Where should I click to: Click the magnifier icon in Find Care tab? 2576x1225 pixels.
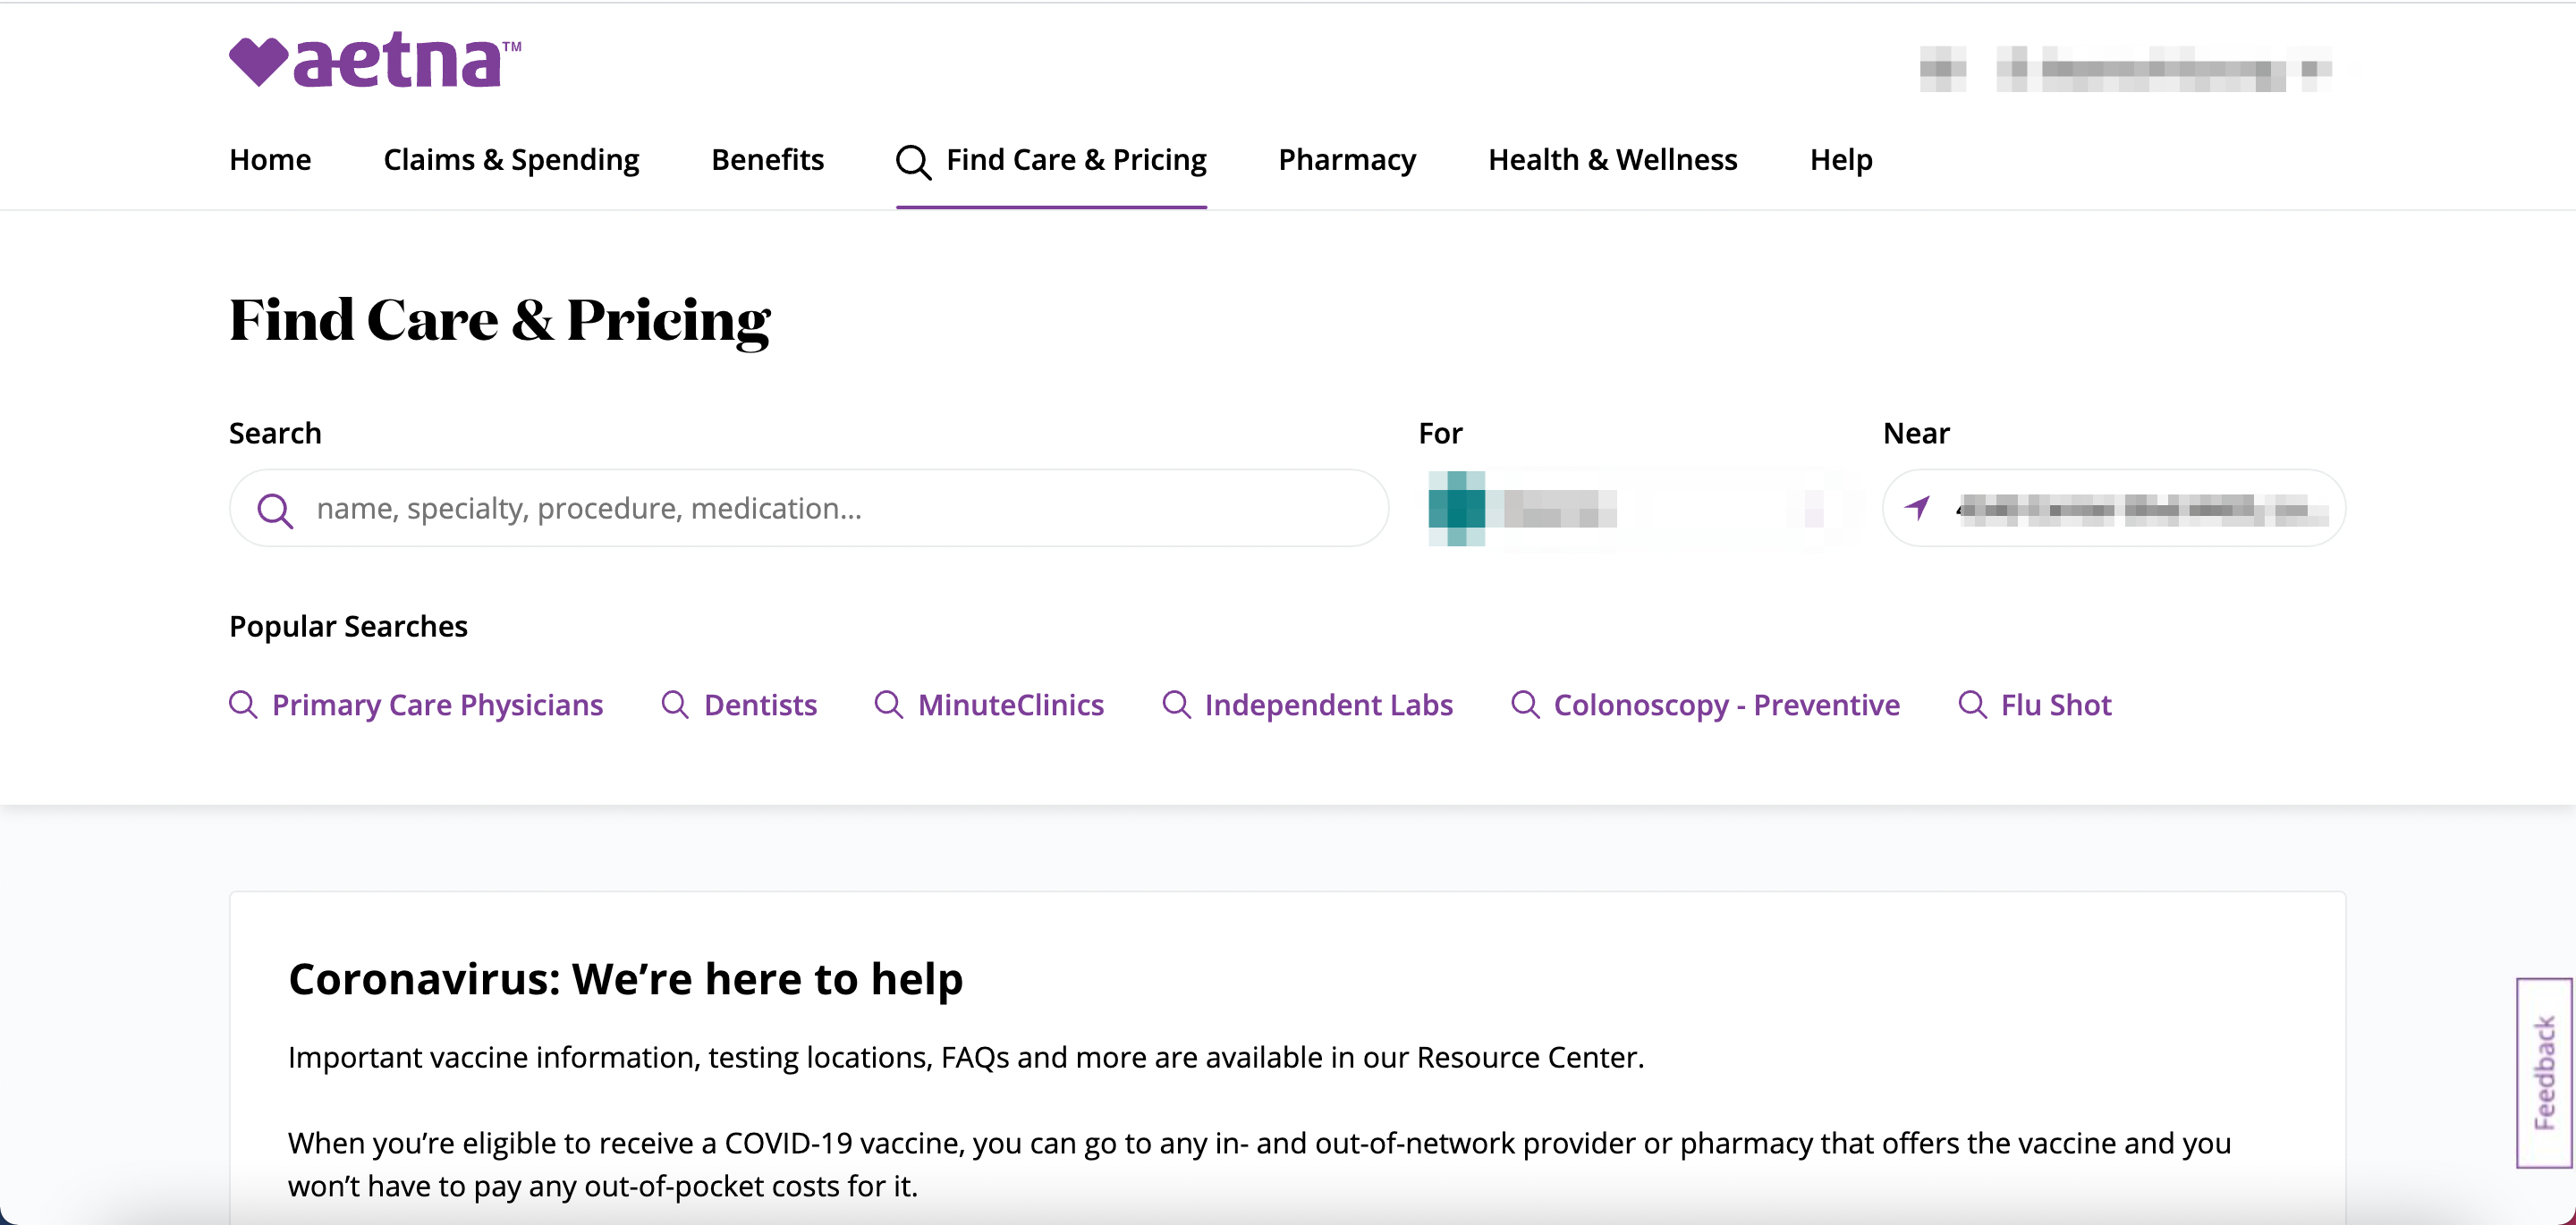[x=913, y=162]
